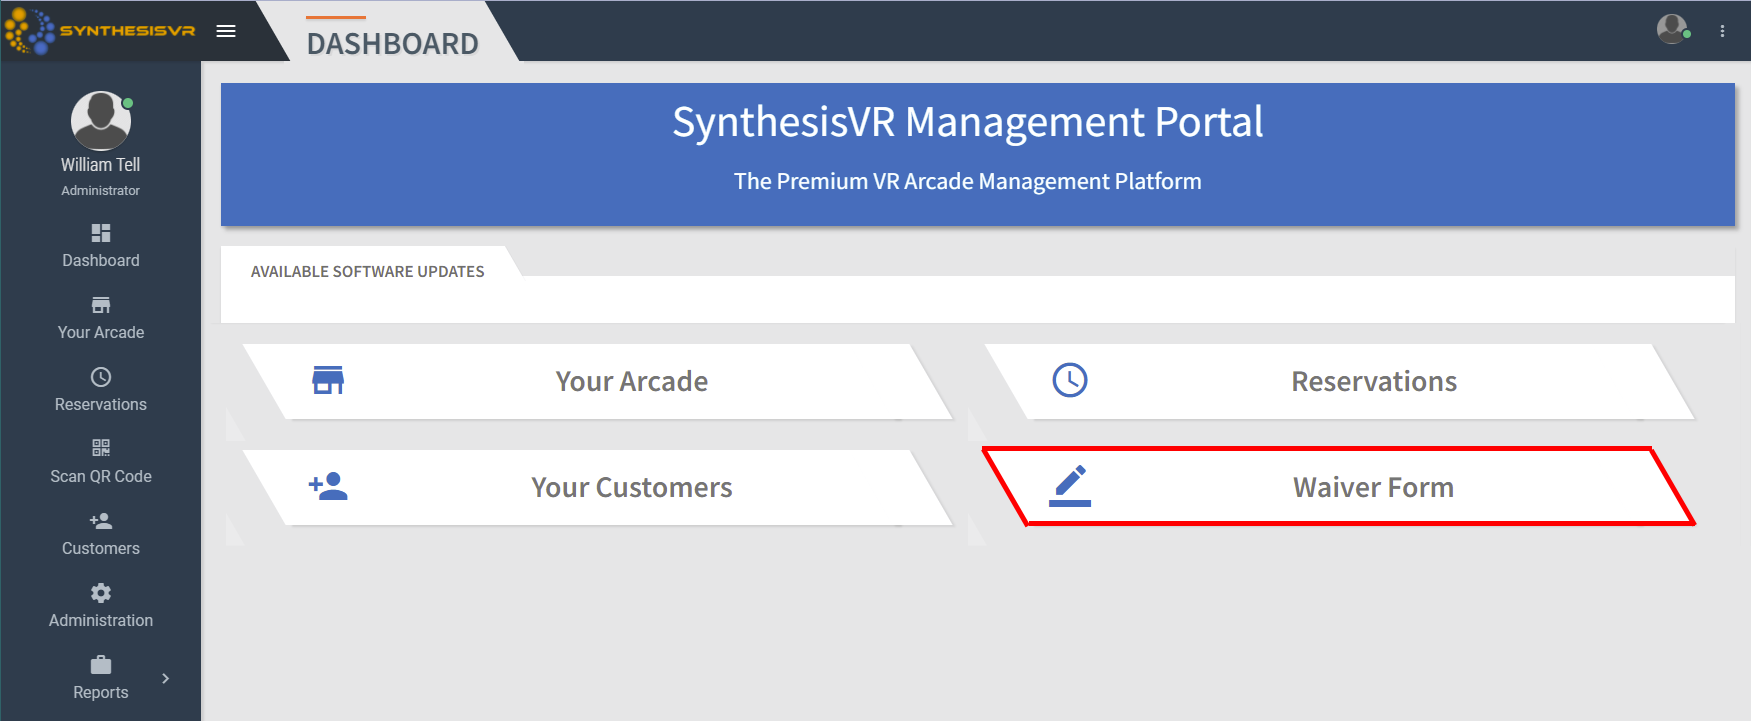Click the Administrator role label
Screen dimensions: 1751x721
tap(100, 190)
